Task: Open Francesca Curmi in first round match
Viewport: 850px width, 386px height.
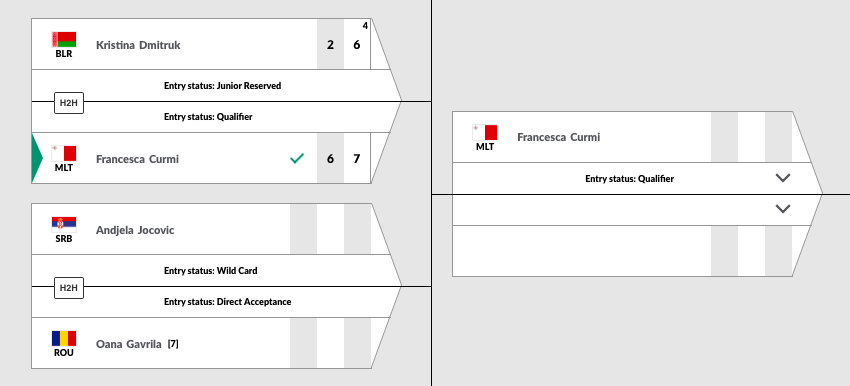Action: coord(137,159)
